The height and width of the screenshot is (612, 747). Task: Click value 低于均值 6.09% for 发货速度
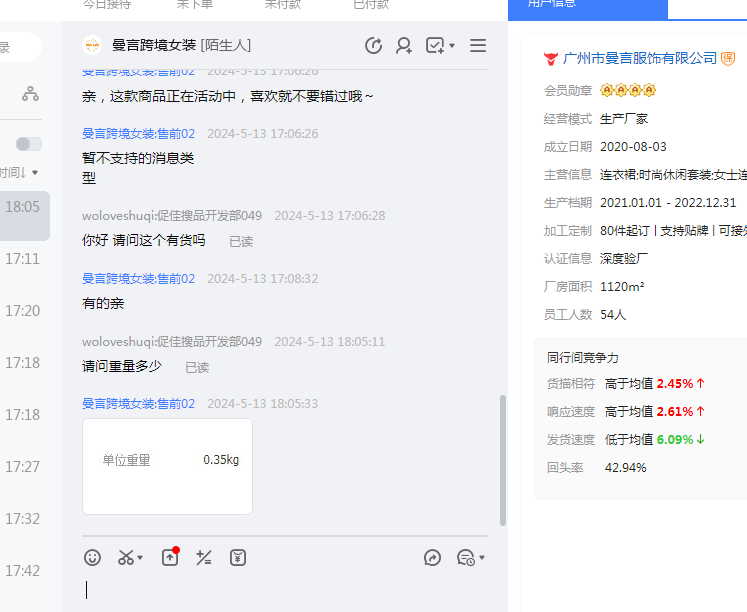[655, 440]
